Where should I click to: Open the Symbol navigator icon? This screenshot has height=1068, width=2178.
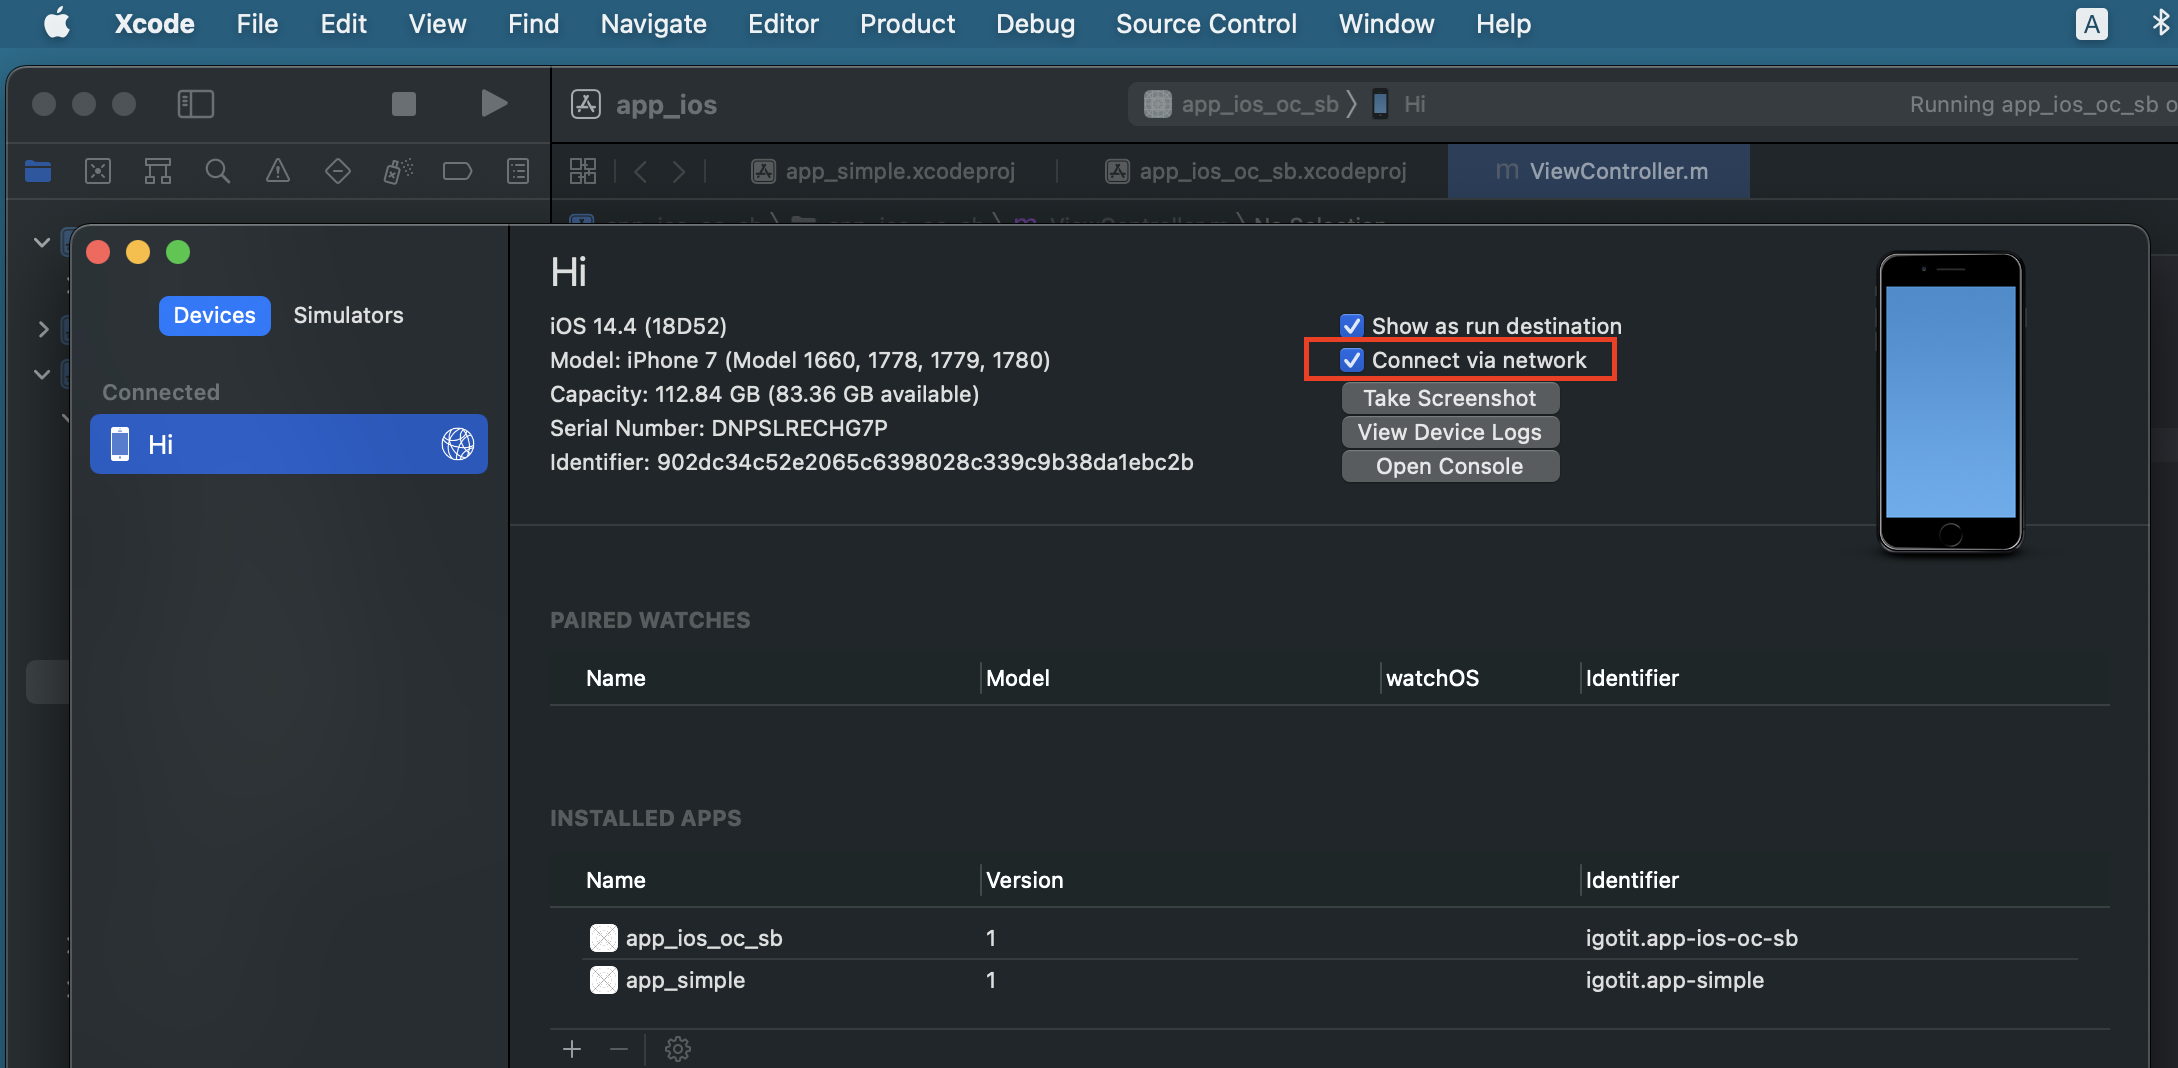click(158, 171)
